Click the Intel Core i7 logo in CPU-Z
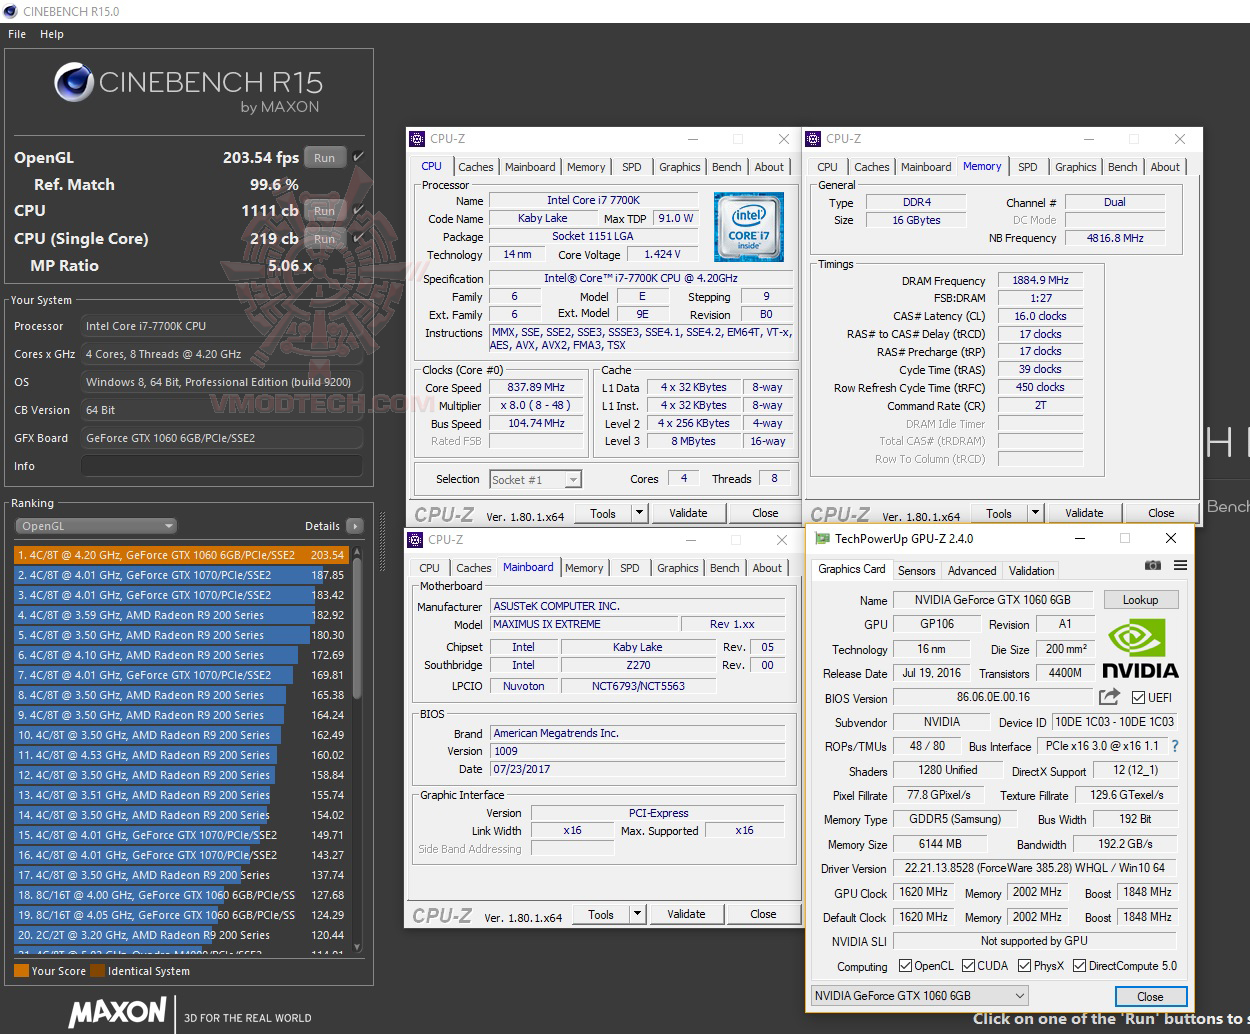This screenshot has height=1034, width=1250. click(x=748, y=227)
